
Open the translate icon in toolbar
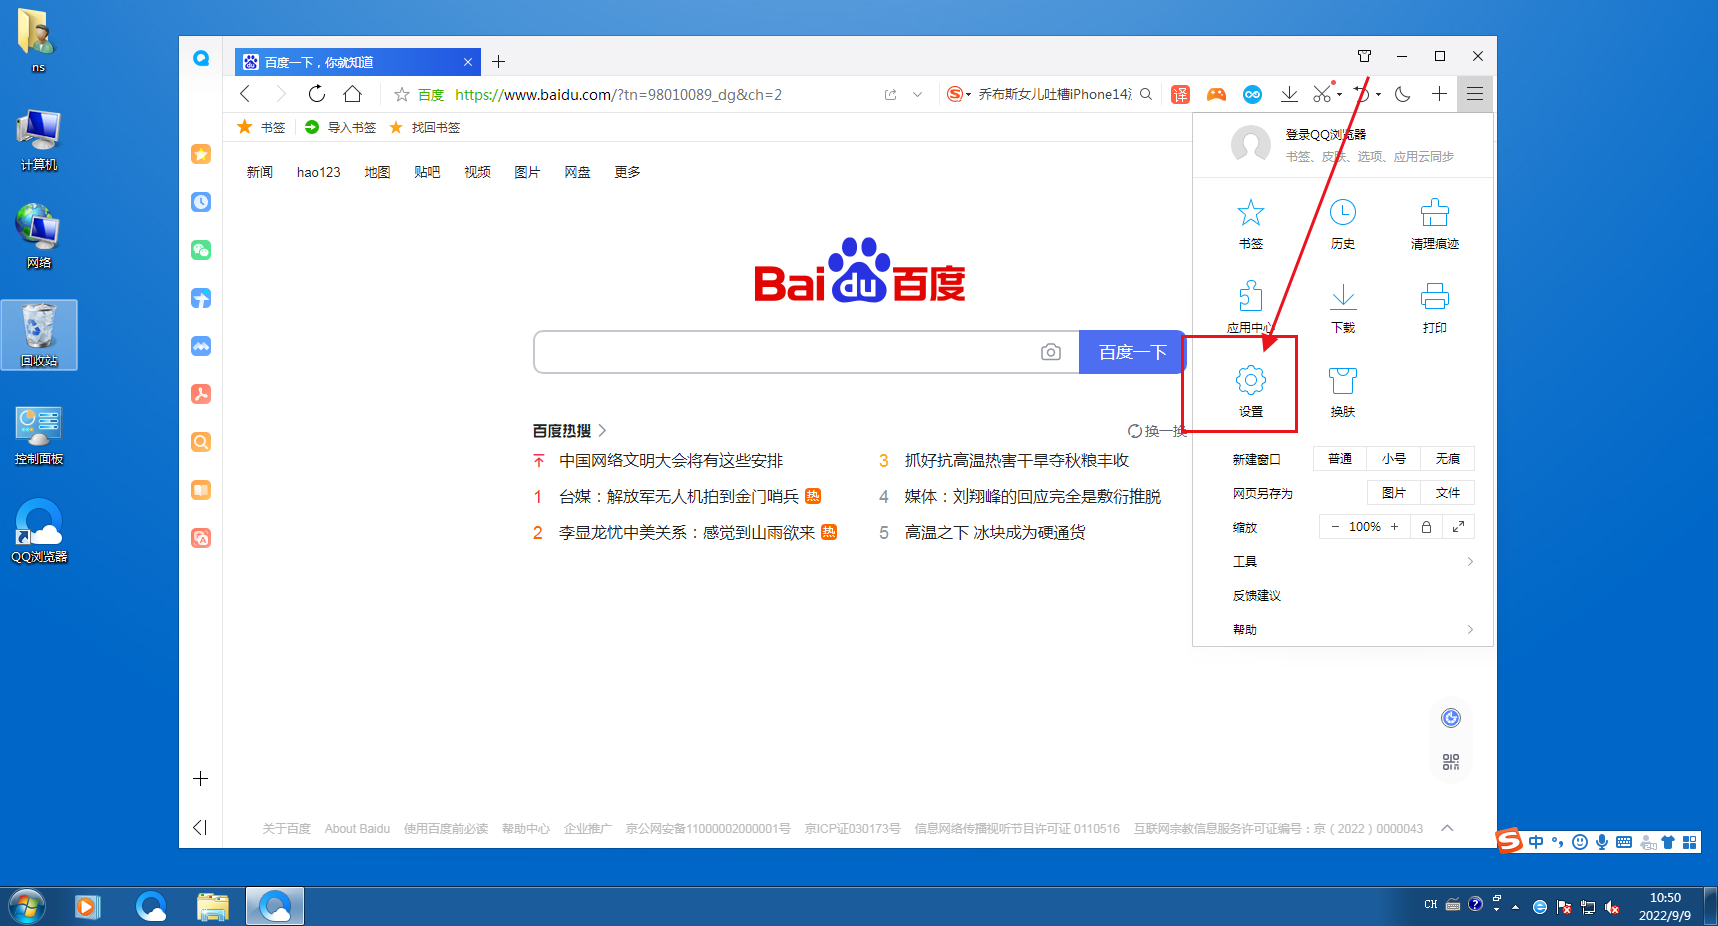coord(1181,94)
